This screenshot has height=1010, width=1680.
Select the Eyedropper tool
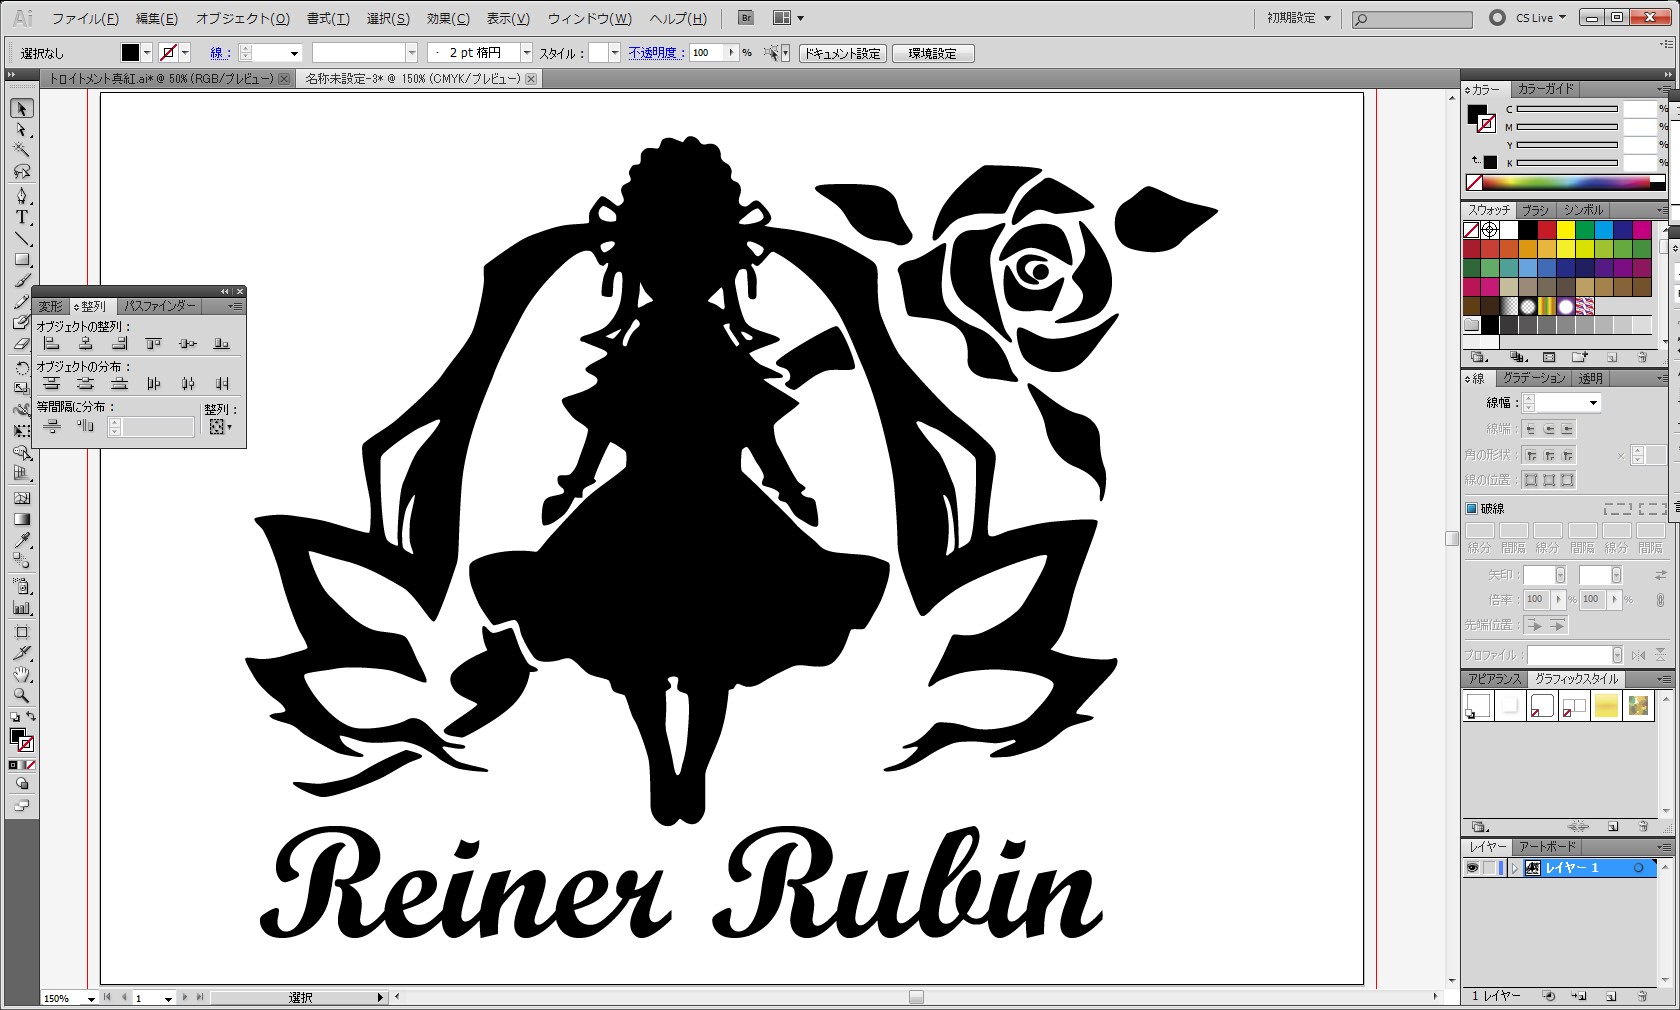tap(22, 541)
